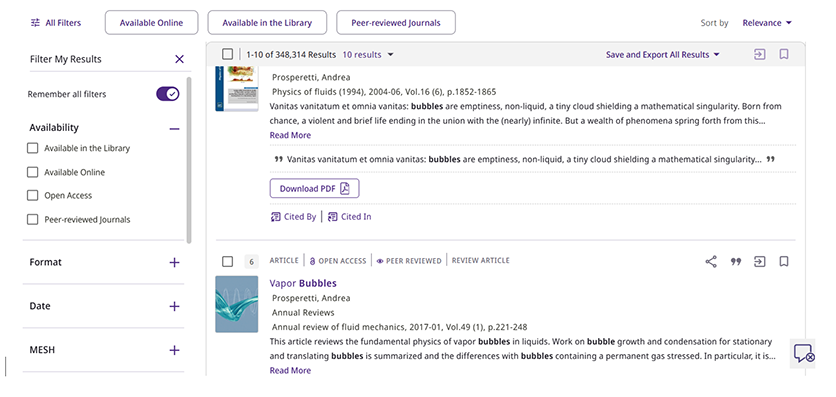The width and height of the screenshot is (836, 397).
Task: Click the Peer-reviewed Journals pill button
Action: click(x=396, y=23)
